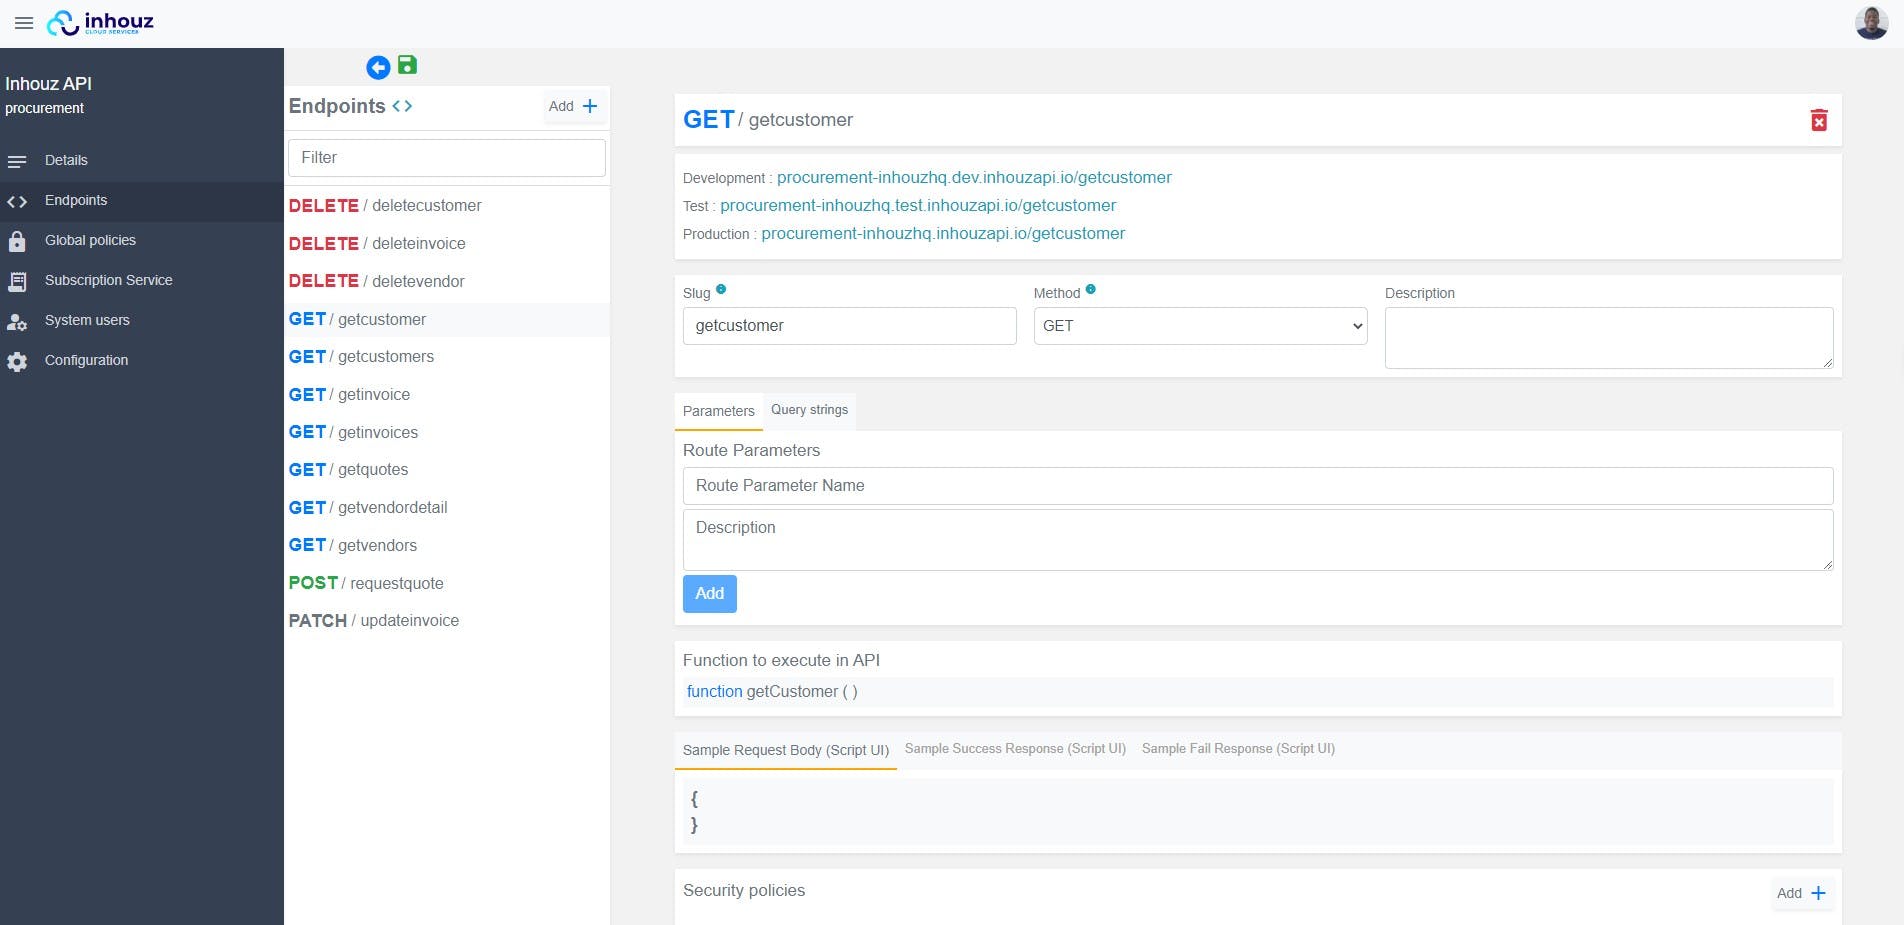Switch to the Query strings tab
This screenshot has height=925, width=1904.
809,410
